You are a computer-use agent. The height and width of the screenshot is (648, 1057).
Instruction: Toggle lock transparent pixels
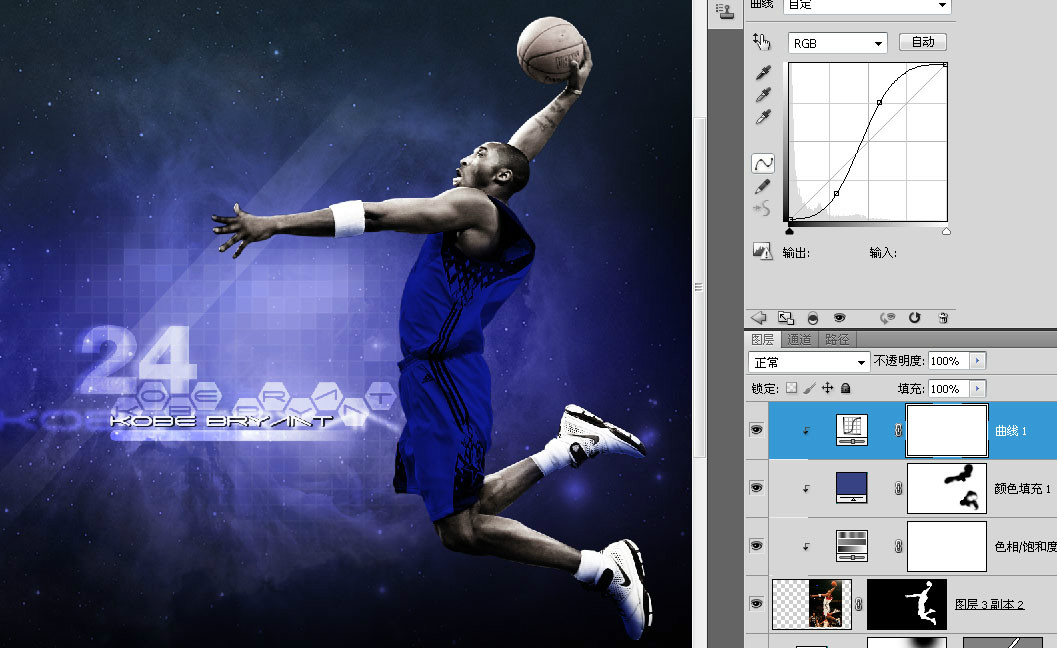point(791,388)
